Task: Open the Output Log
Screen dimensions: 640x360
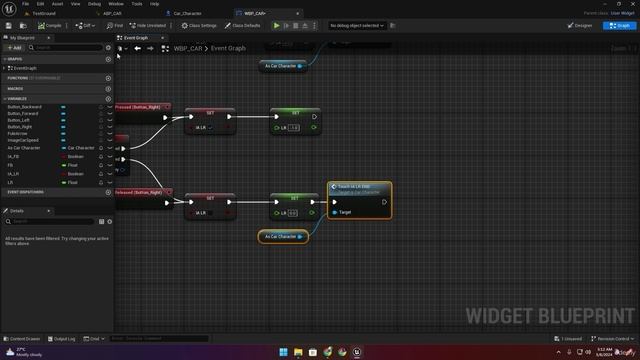Action: click(x=62, y=339)
